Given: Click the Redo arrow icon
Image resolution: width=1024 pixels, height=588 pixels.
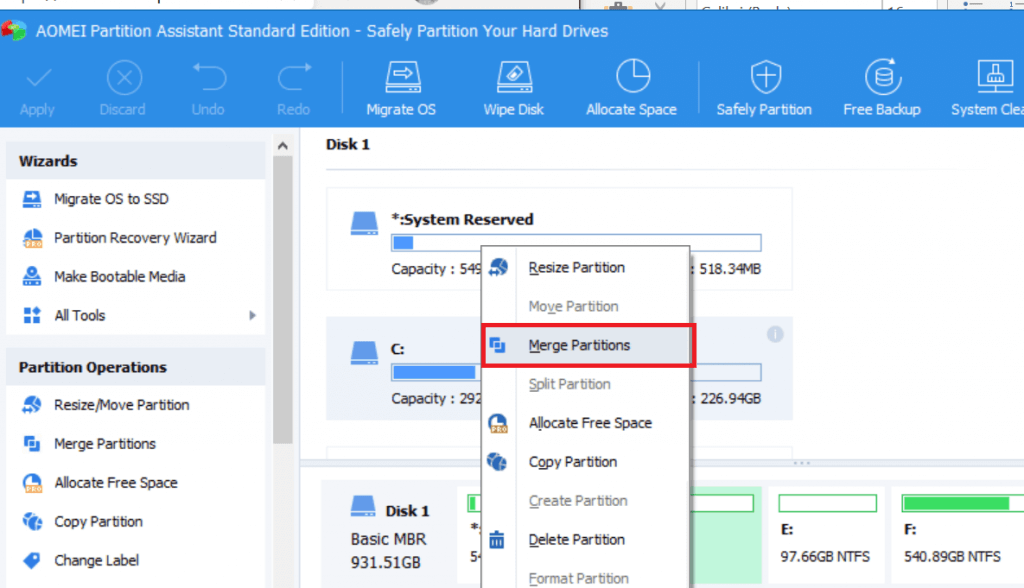Looking at the screenshot, I should 295,77.
